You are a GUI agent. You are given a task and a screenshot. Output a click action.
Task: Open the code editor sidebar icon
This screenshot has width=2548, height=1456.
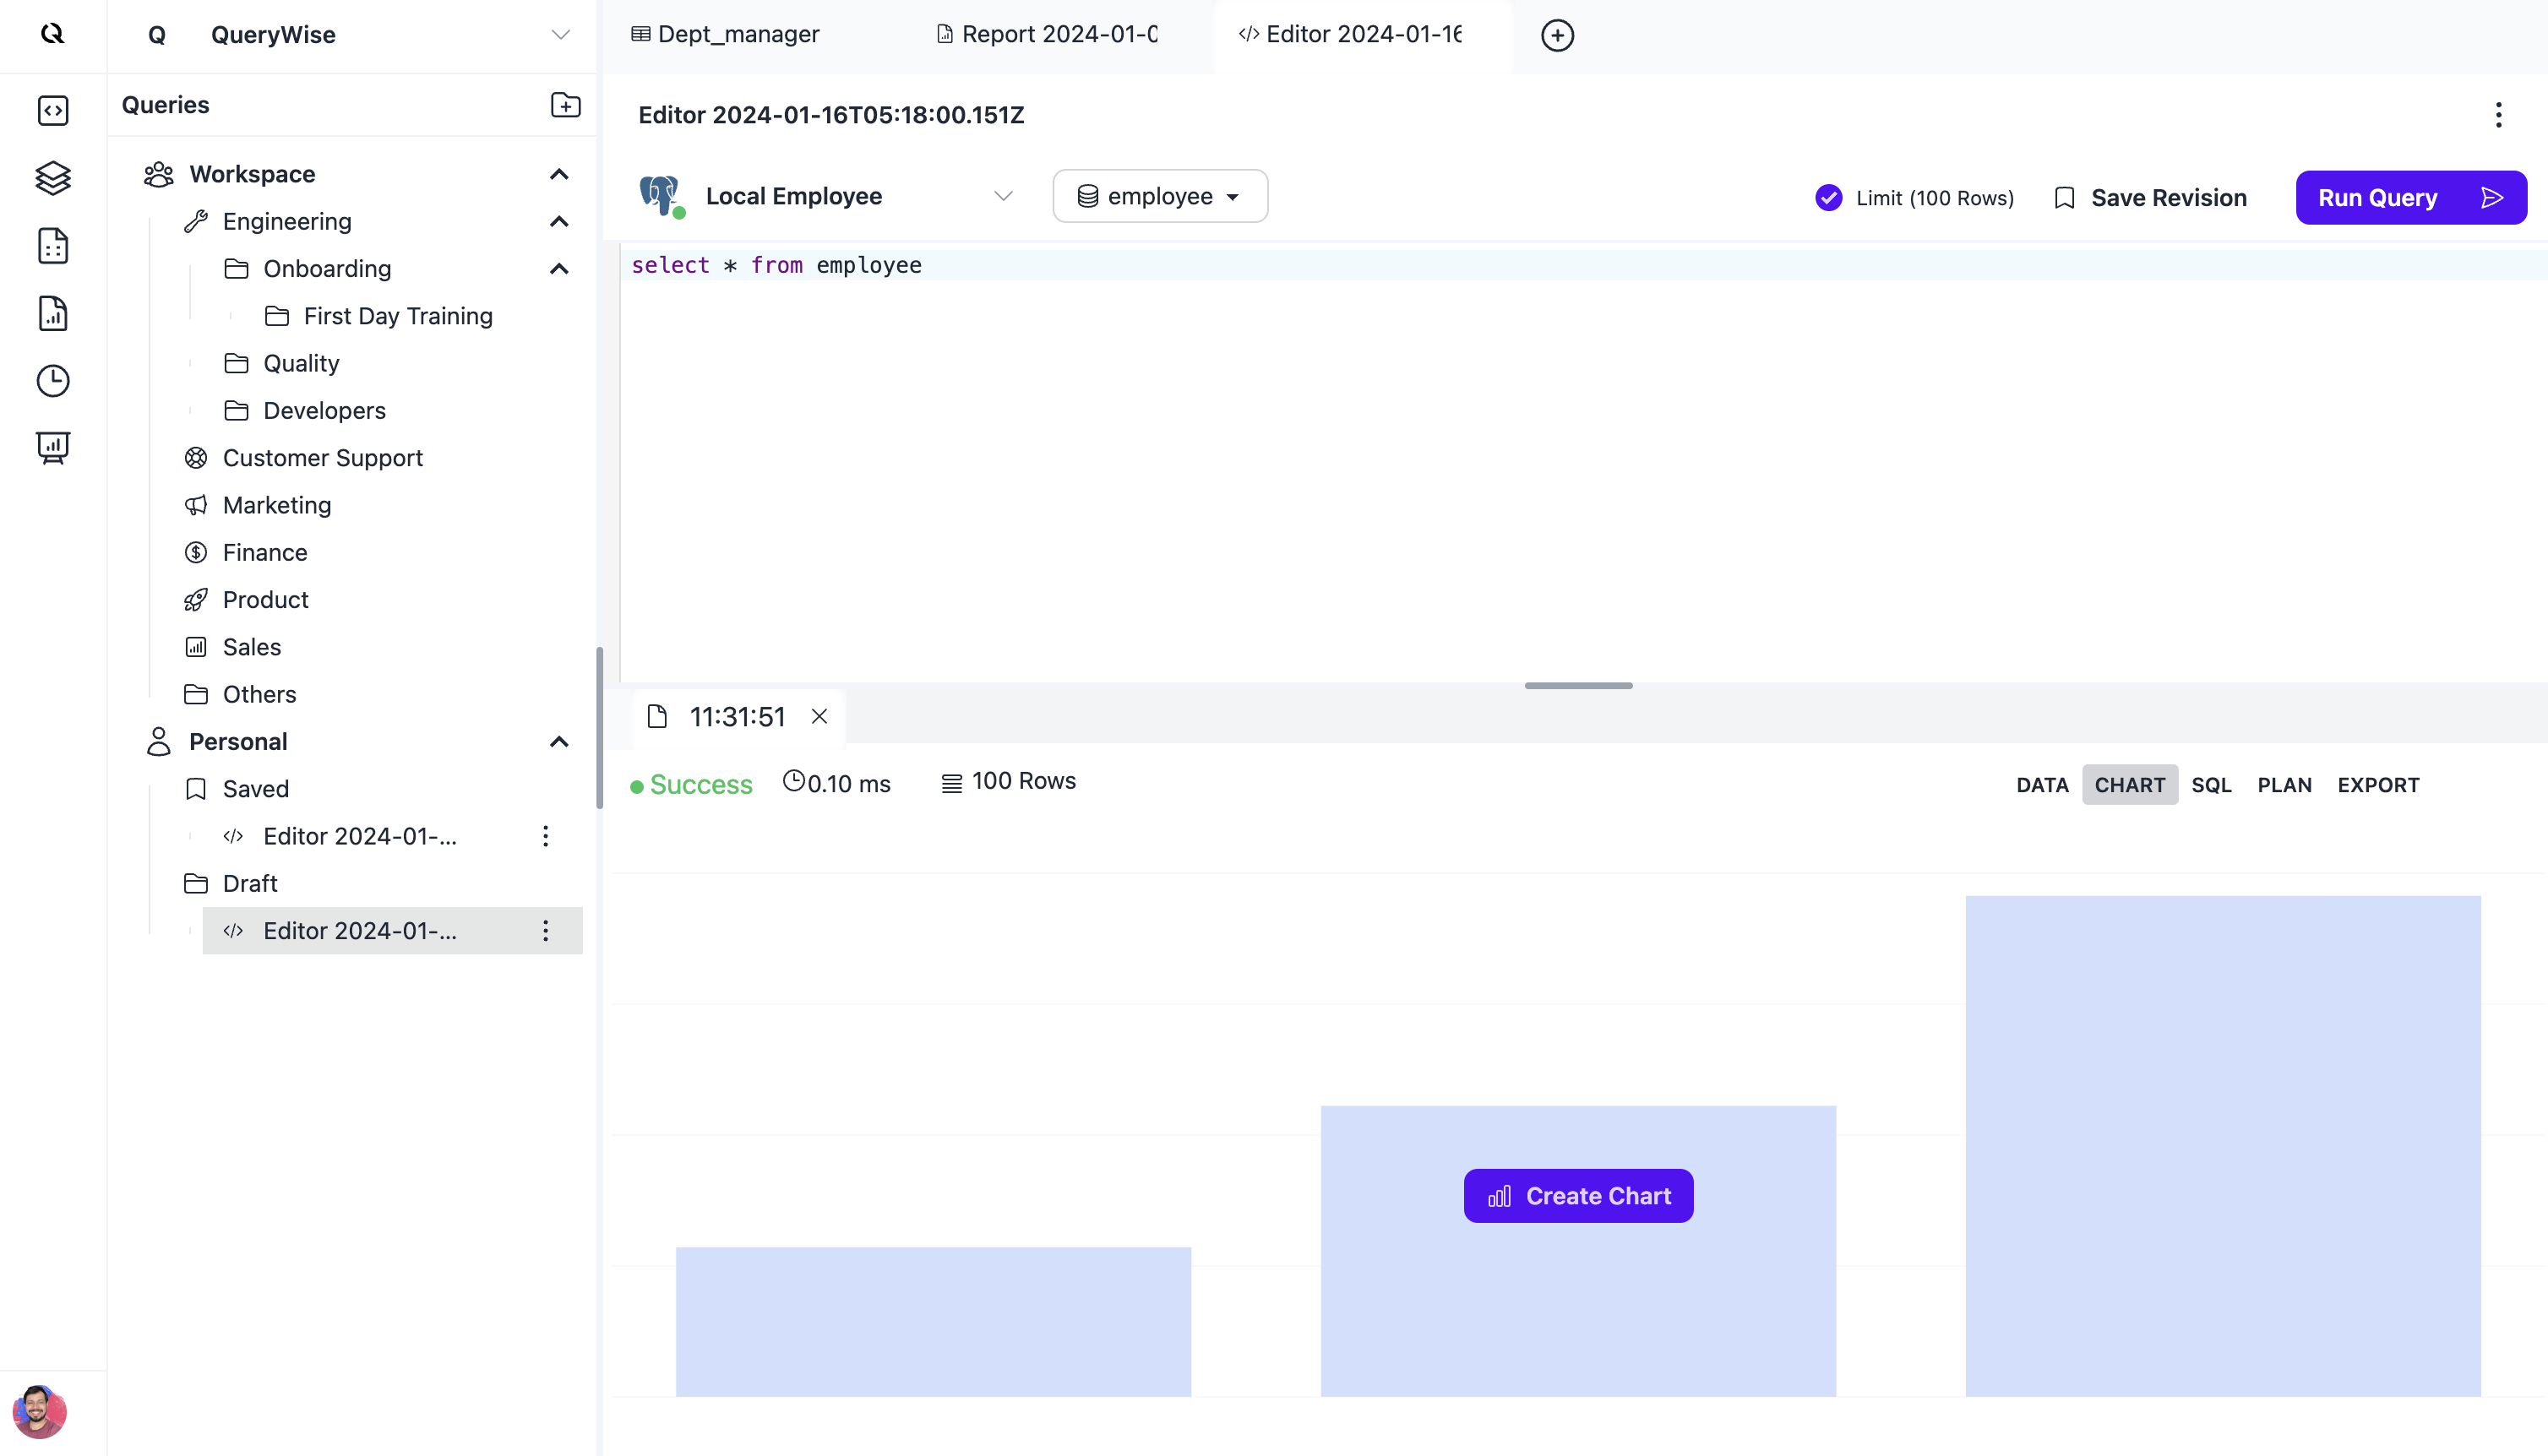click(53, 110)
